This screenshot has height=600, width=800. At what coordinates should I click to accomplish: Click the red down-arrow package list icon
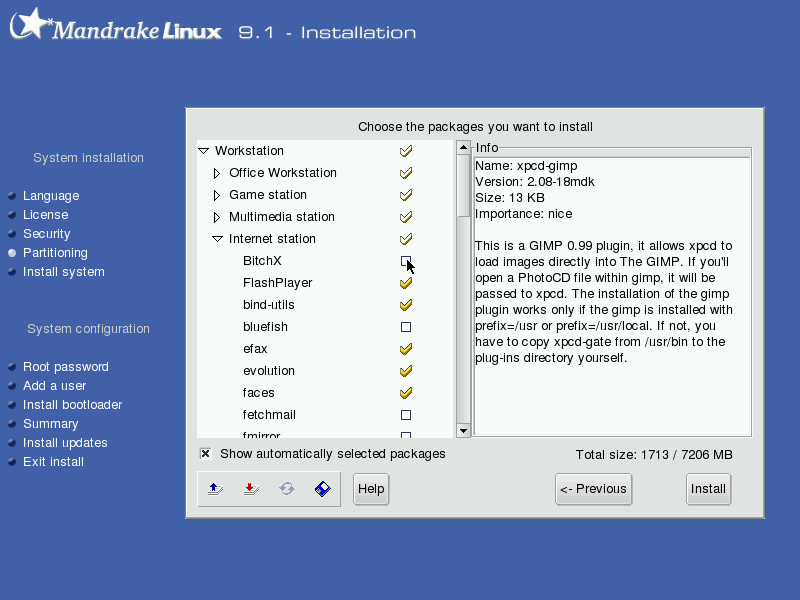click(x=251, y=489)
